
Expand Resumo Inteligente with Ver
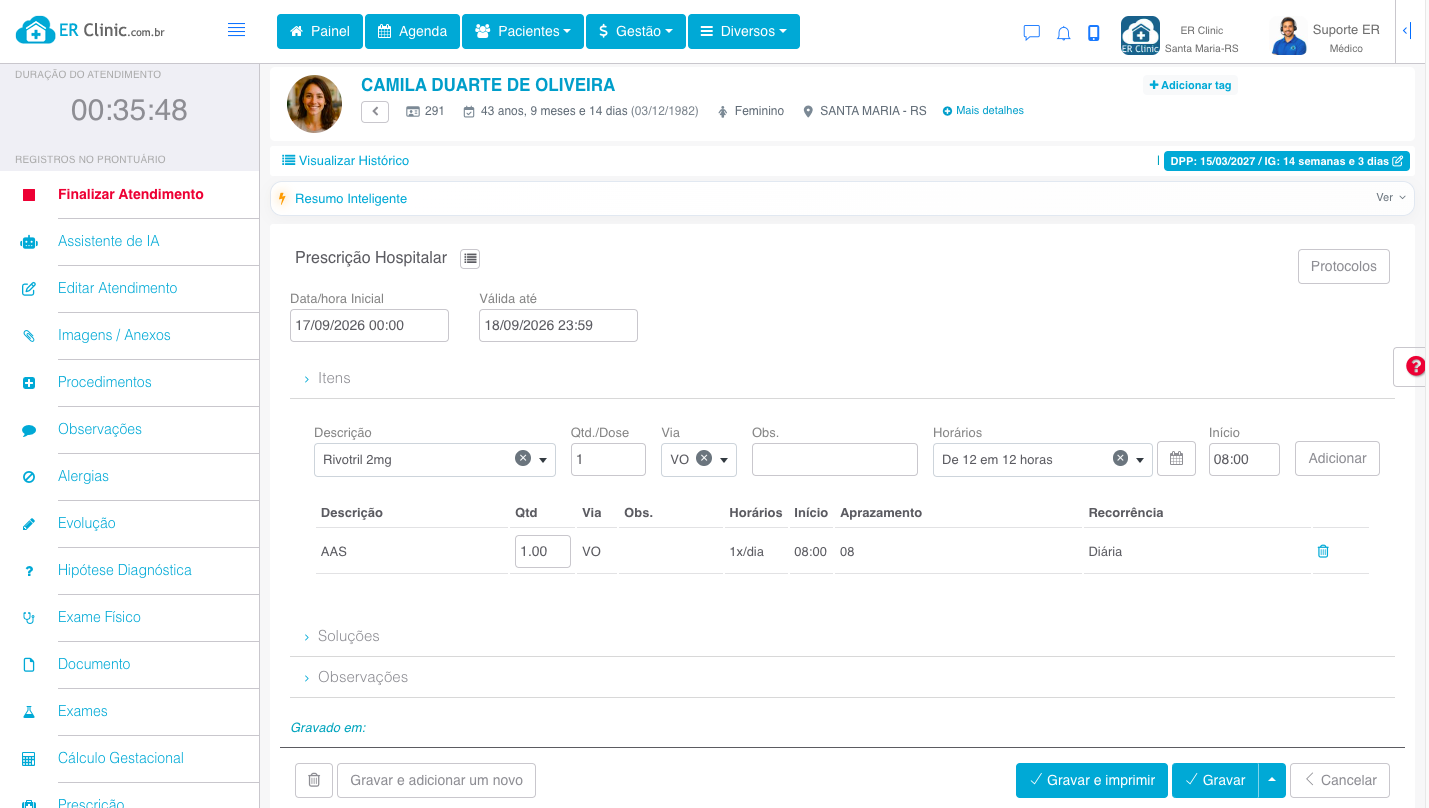pos(1391,198)
